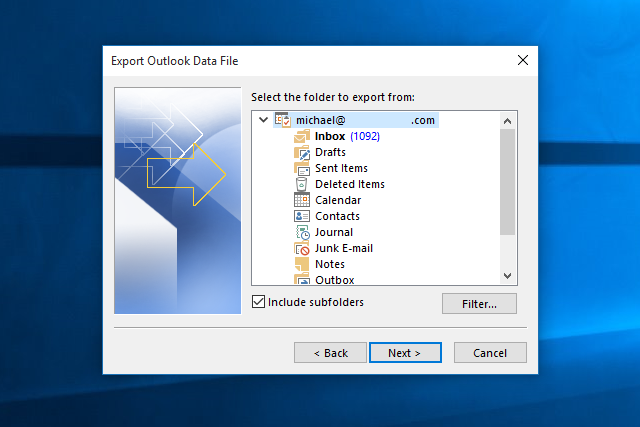
Task: Click the Deleted Items trash icon
Action: [301, 184]
